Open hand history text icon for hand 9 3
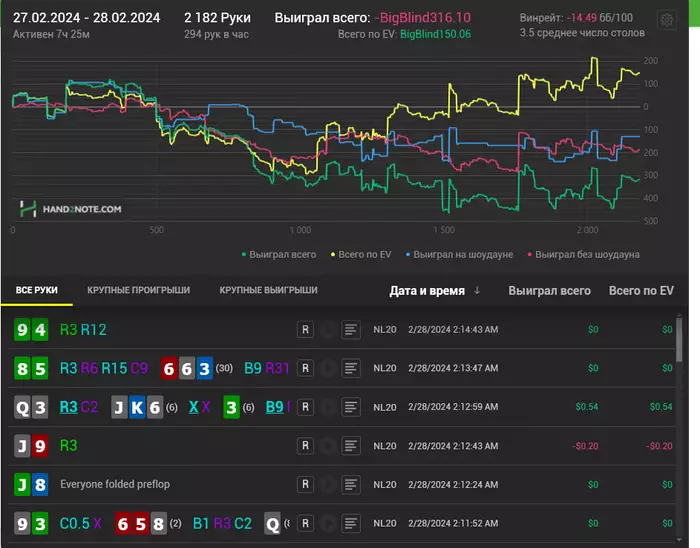Screen dimensions: 700x548 pyautogui.click(x=350, y=524)
